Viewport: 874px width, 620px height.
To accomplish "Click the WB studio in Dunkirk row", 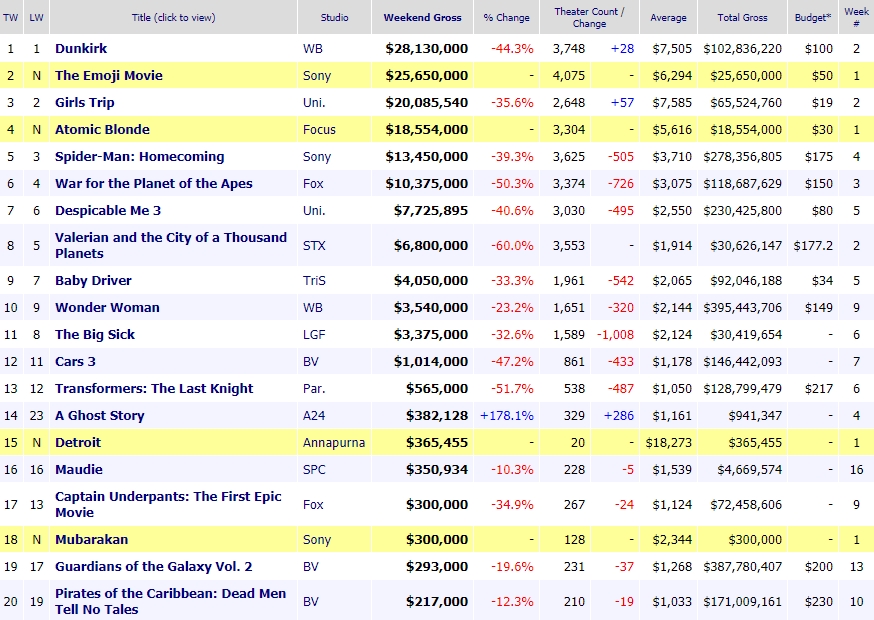I will click(x=313, y=49).
